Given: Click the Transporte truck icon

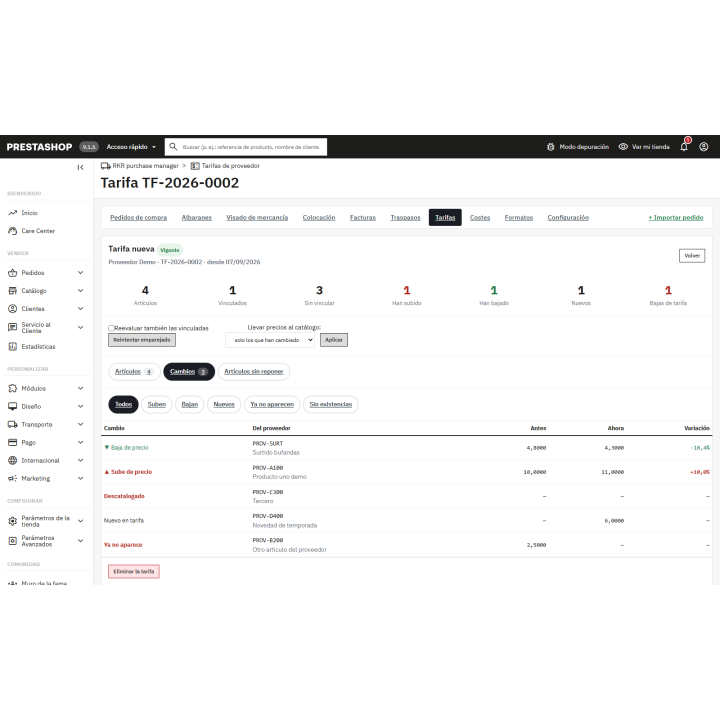Looking at the screenshot, I should pos(12,424).
